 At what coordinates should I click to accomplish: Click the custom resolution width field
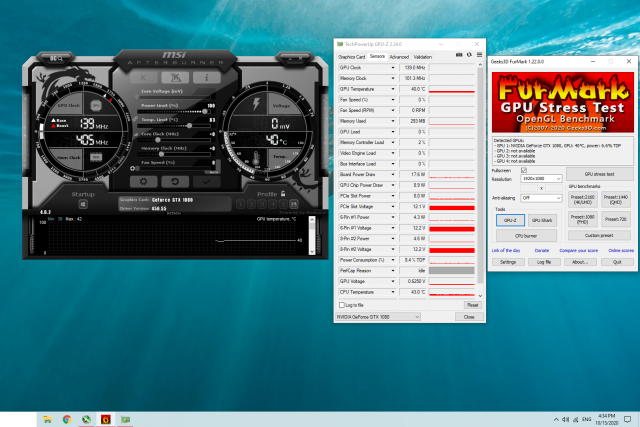[529, 188]
